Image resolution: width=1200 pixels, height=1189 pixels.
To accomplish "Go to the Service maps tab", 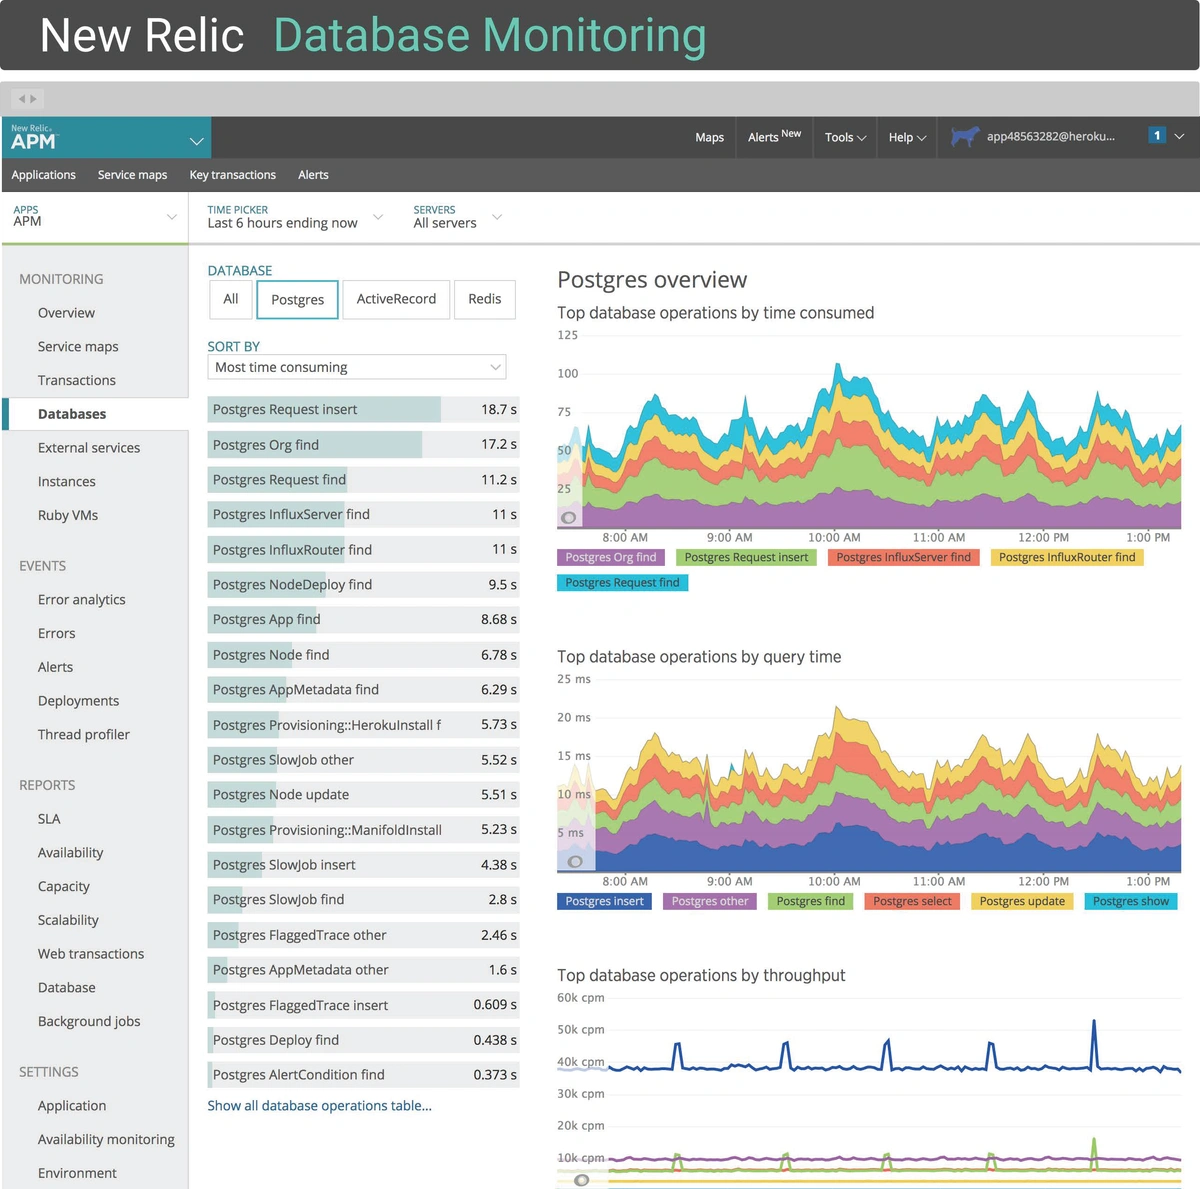I will 132,175.
